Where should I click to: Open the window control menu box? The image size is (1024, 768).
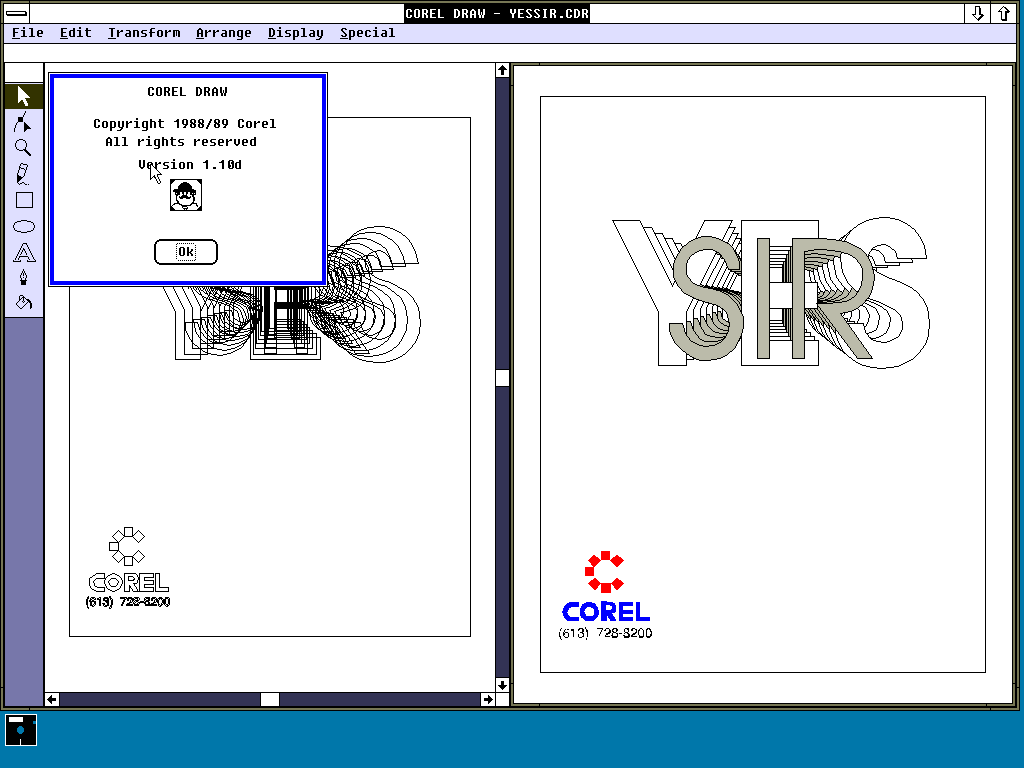click(x=16, y=13)
